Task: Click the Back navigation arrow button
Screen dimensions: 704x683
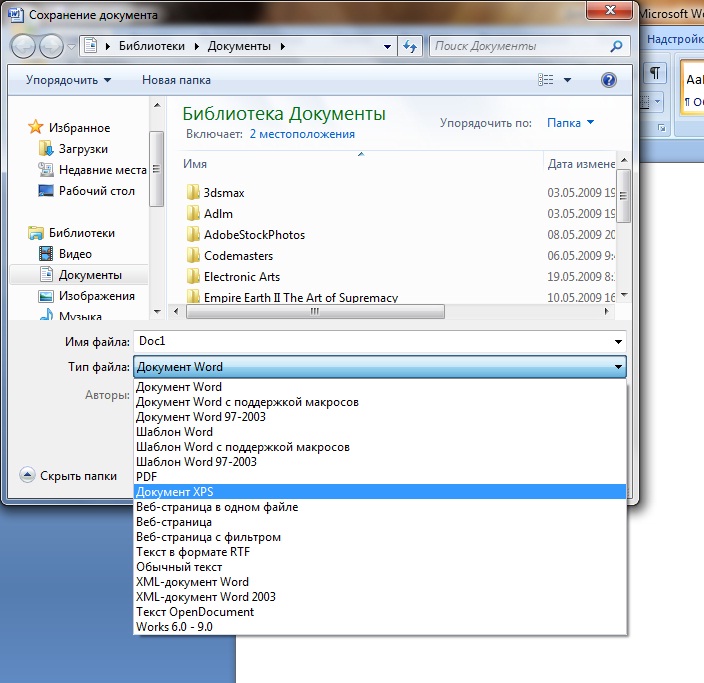Action: (22, 46)
